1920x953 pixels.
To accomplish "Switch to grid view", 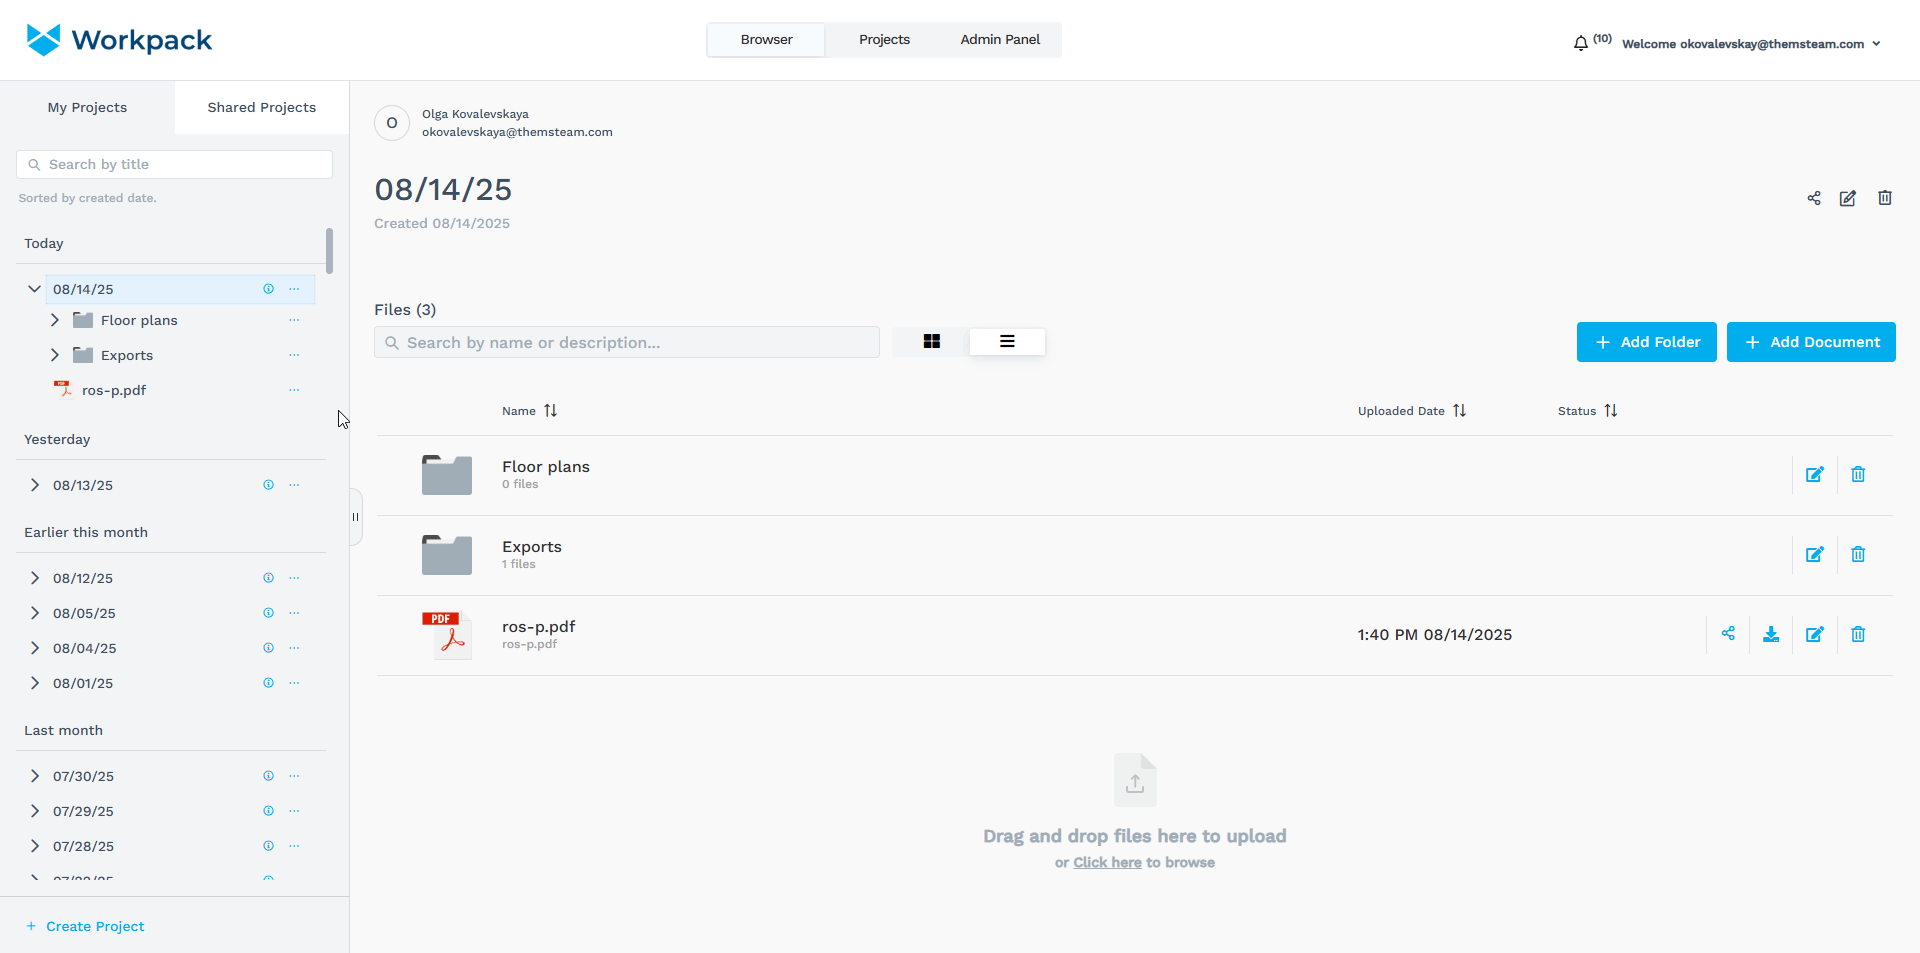I will 932,342.
